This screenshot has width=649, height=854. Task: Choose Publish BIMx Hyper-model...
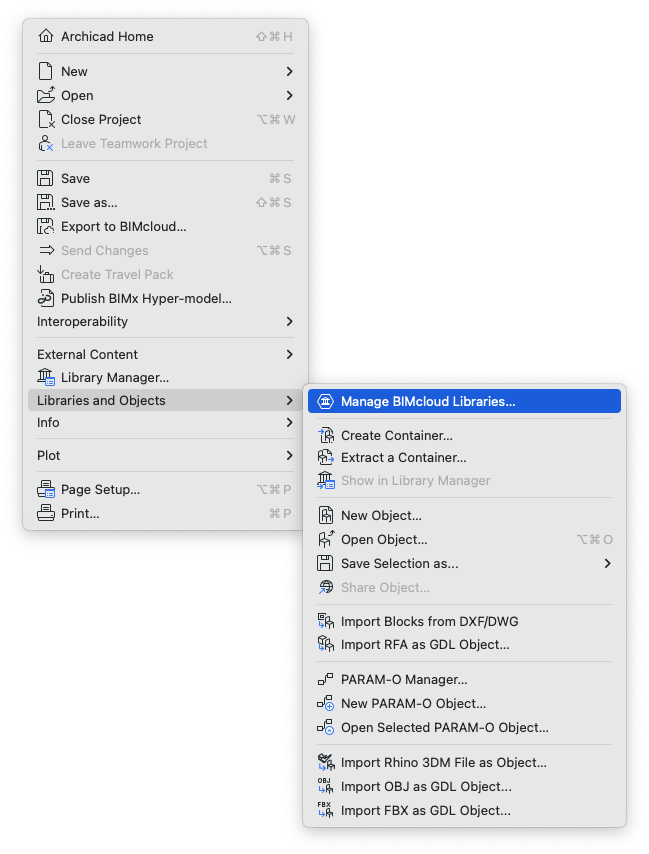click(165, 298)
